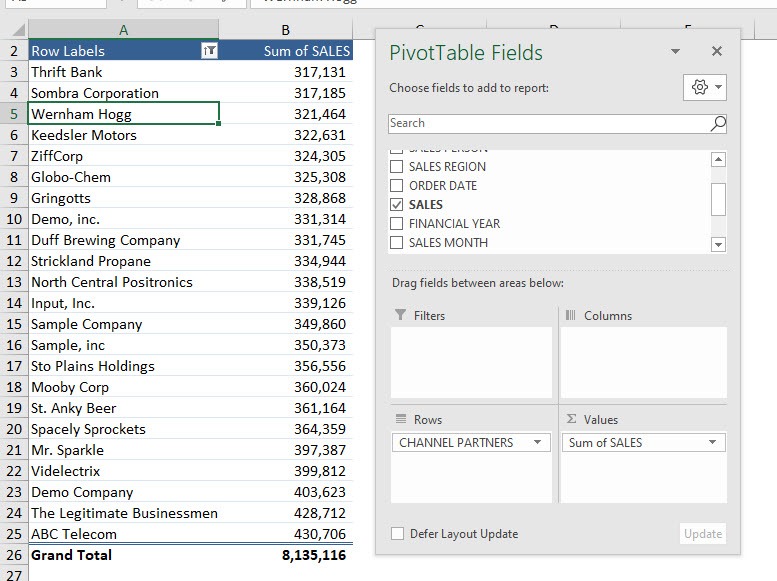Select the Spacely Sprockets cell
The height and width of the screenshot is (581, 777).
[123, 429]
